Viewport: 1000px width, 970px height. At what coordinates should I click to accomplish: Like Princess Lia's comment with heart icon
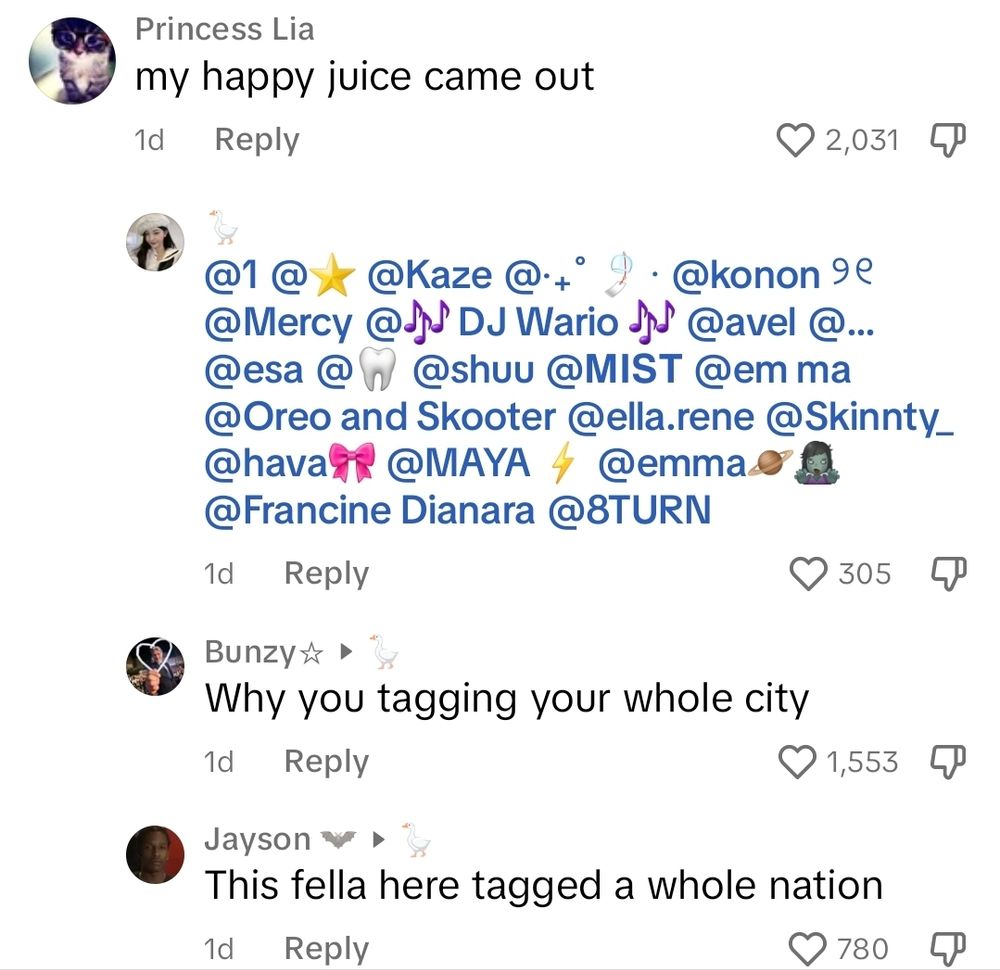coord(795,140)
